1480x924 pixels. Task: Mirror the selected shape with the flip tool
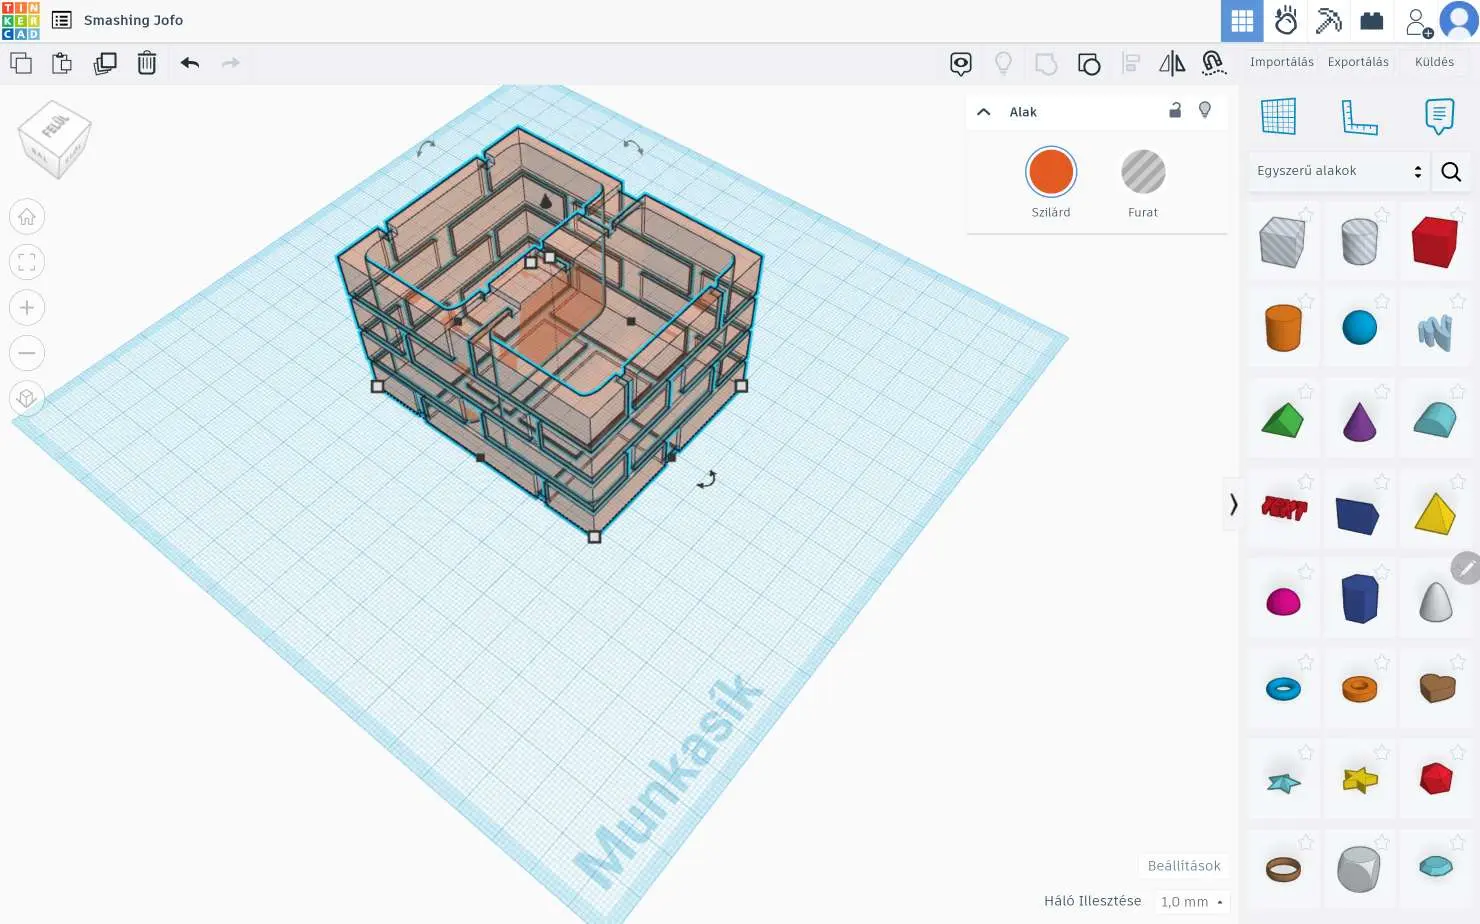pyautogui.click(x=1171, y=63)
